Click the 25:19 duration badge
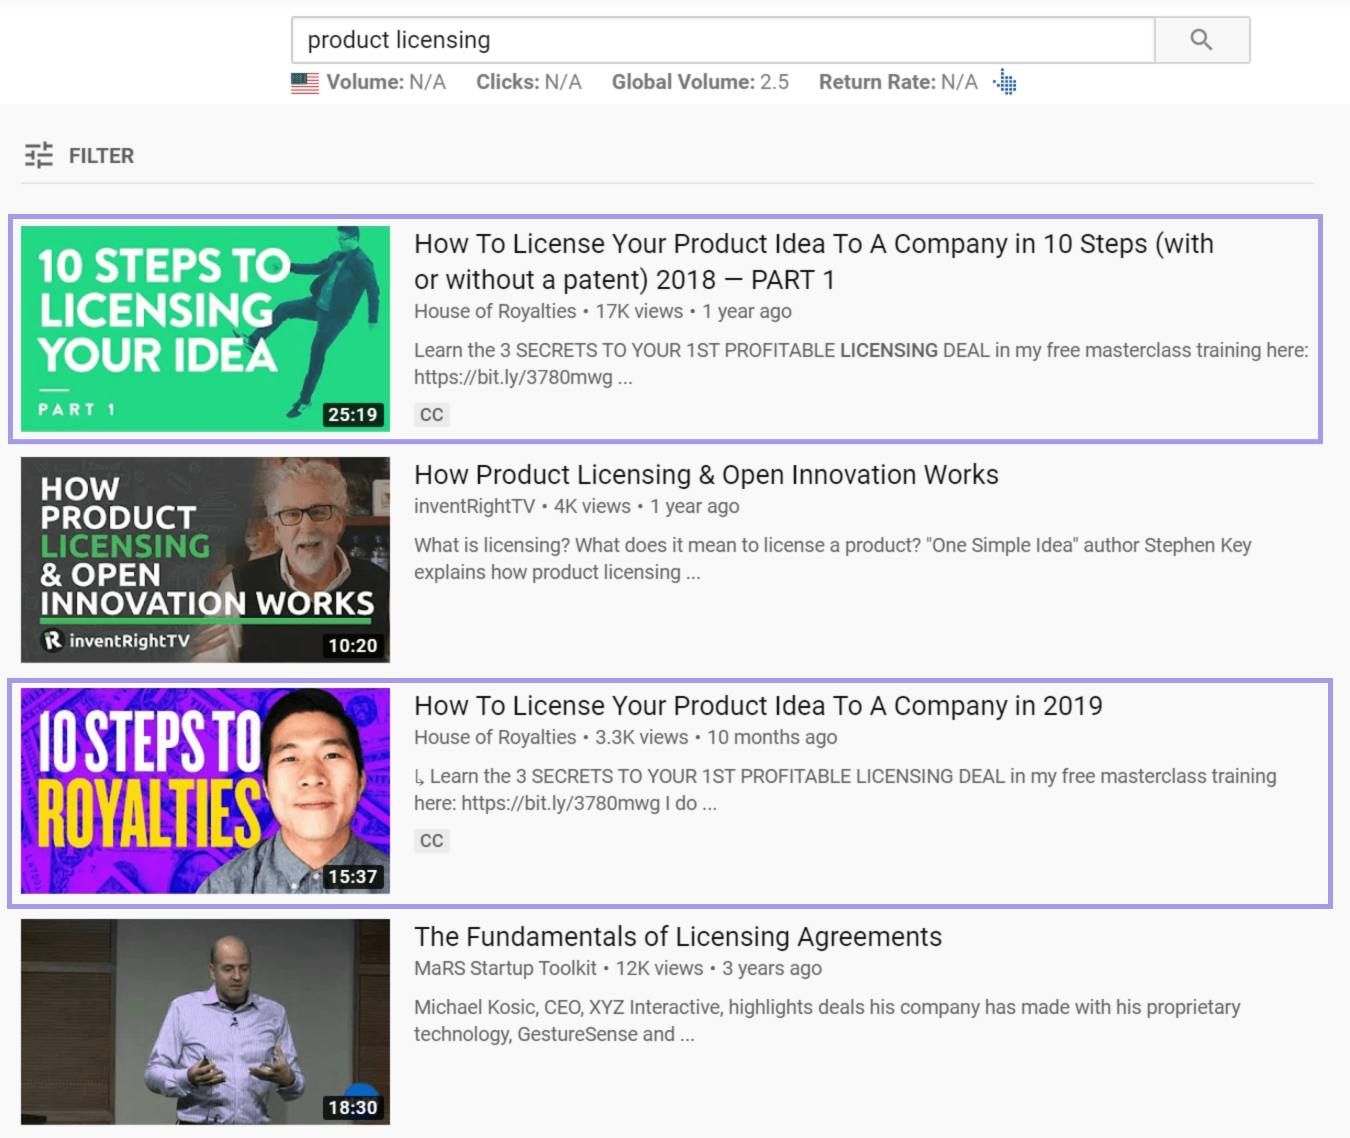This screenshot has height=1138, width=1350. tap(353, 414)
